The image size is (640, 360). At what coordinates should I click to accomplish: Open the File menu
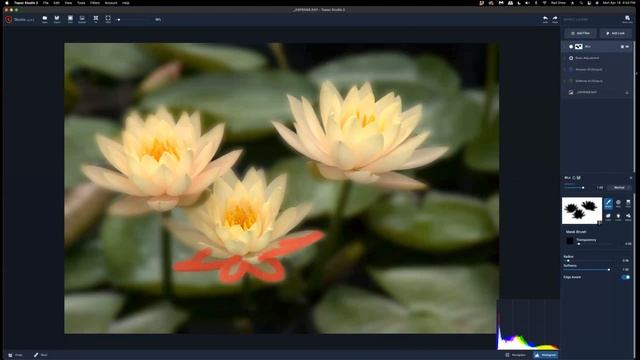46,3
